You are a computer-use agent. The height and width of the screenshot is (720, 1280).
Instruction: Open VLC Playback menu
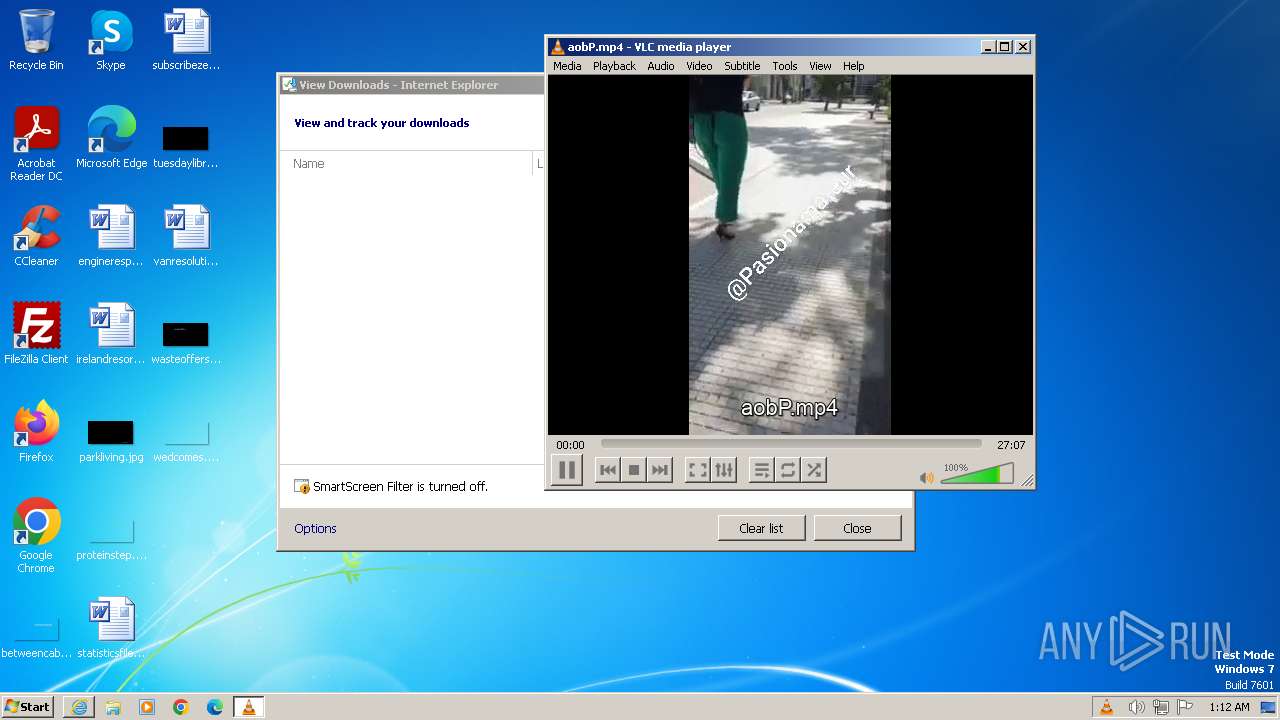tap(614, 66)
